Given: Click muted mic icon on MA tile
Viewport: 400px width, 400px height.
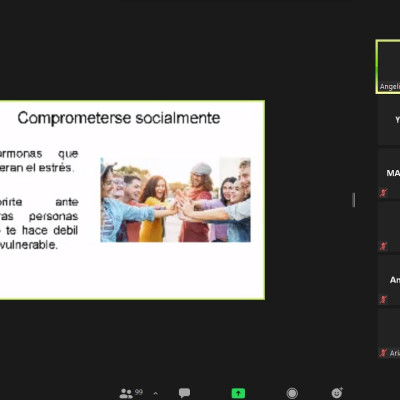Looking at the screenshot, I should click(x=383, y=193).
